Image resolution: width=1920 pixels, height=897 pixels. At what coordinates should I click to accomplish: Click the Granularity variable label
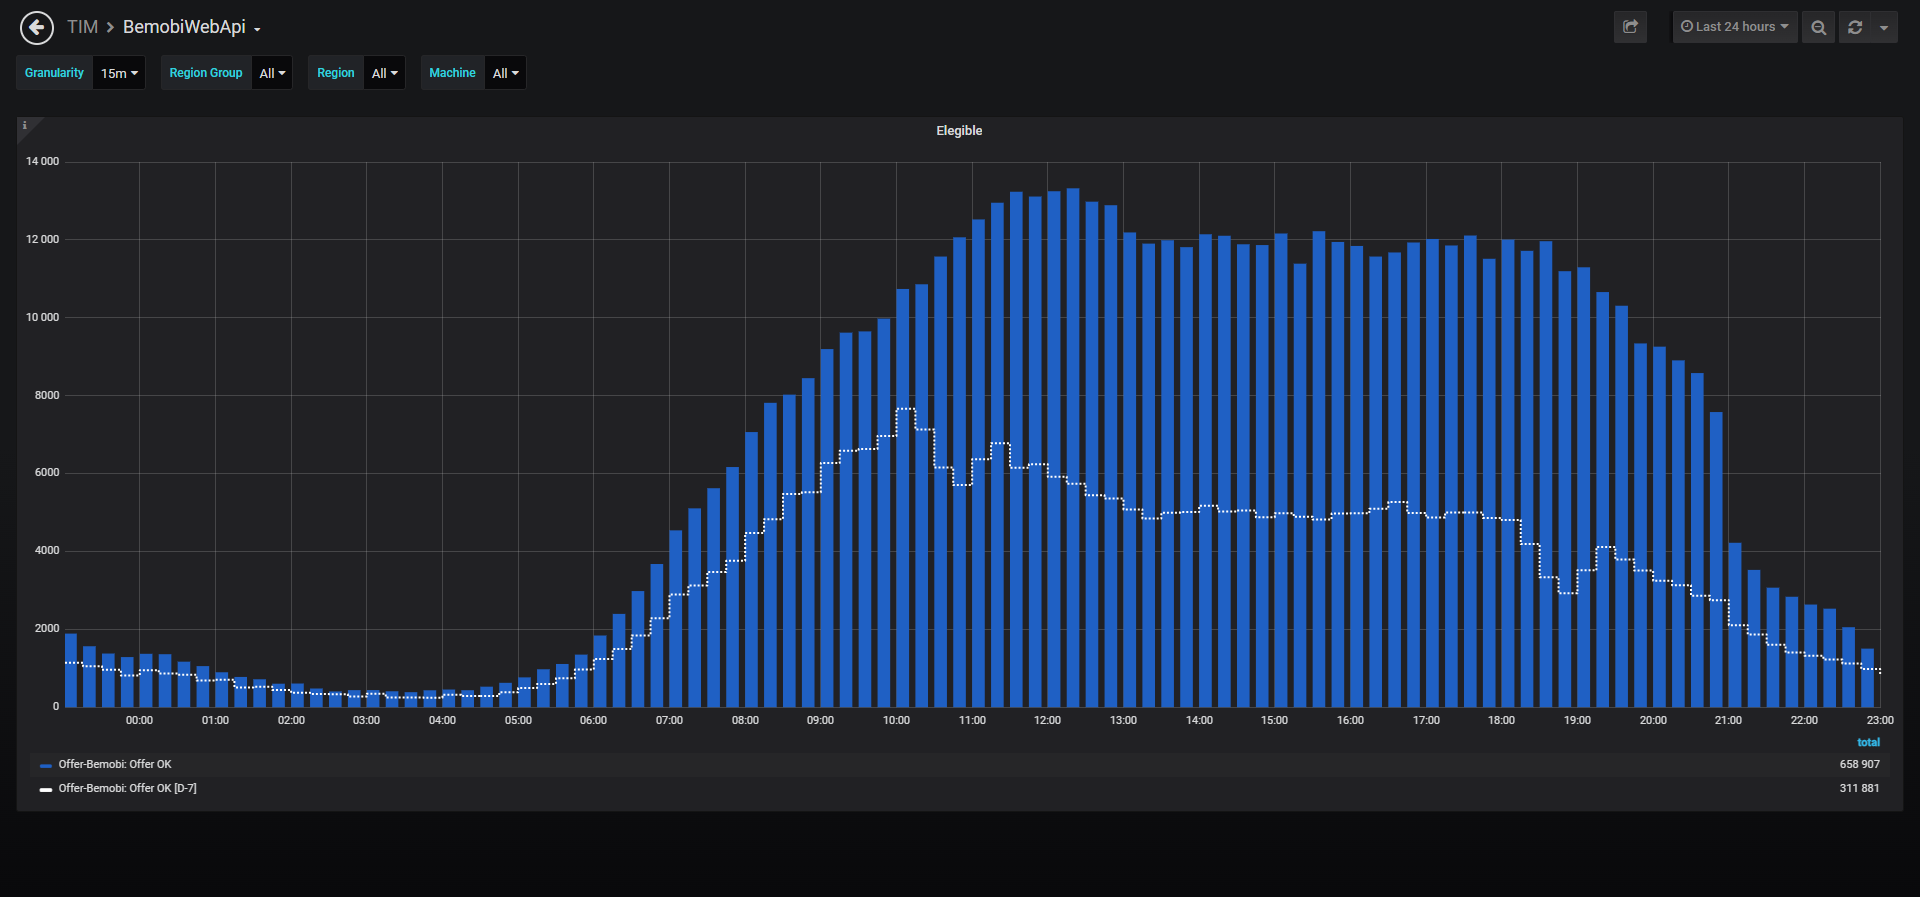coord(55,73)
